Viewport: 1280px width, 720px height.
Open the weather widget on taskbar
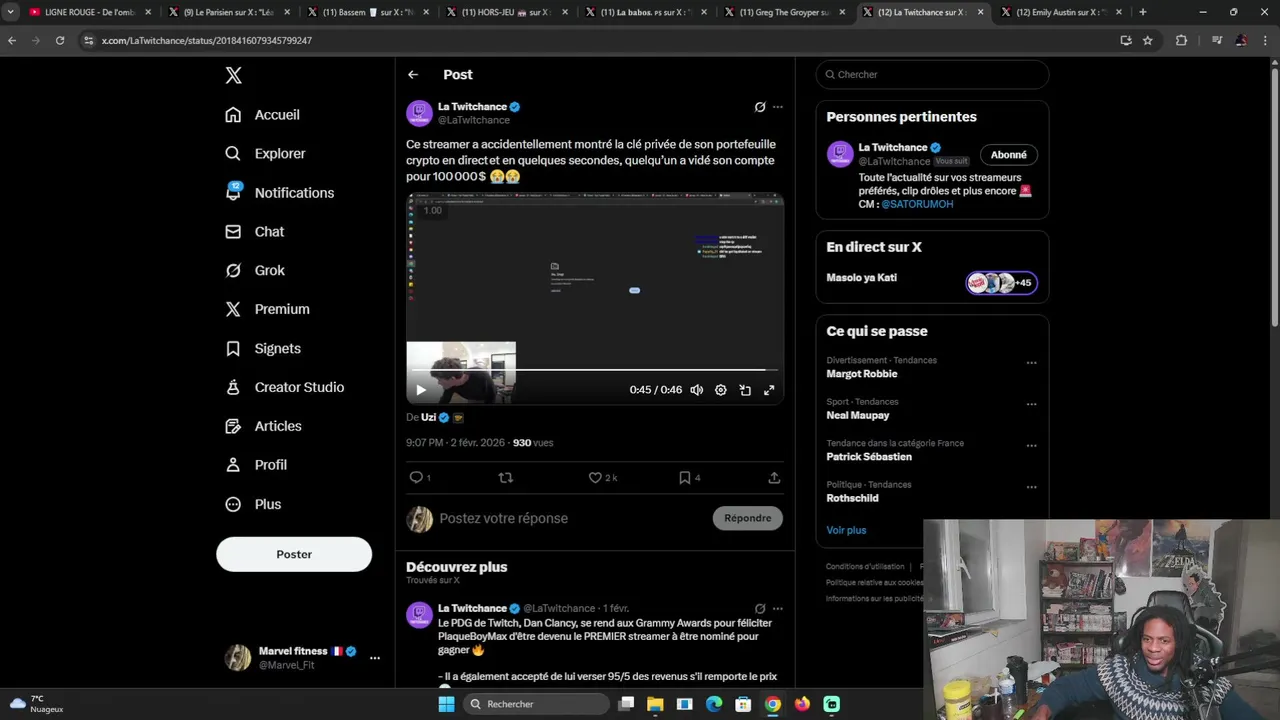[36, 704]
